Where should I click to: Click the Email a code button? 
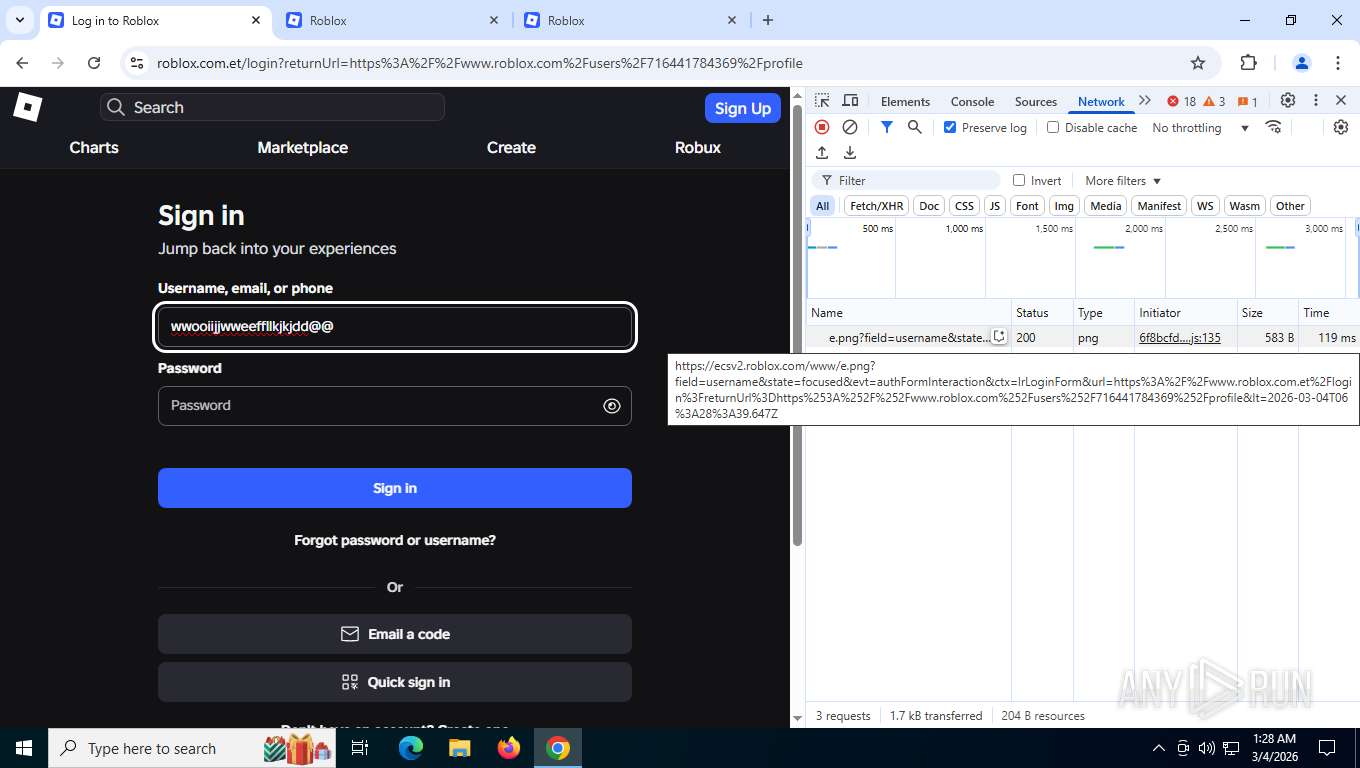click(x=395, y=634)
